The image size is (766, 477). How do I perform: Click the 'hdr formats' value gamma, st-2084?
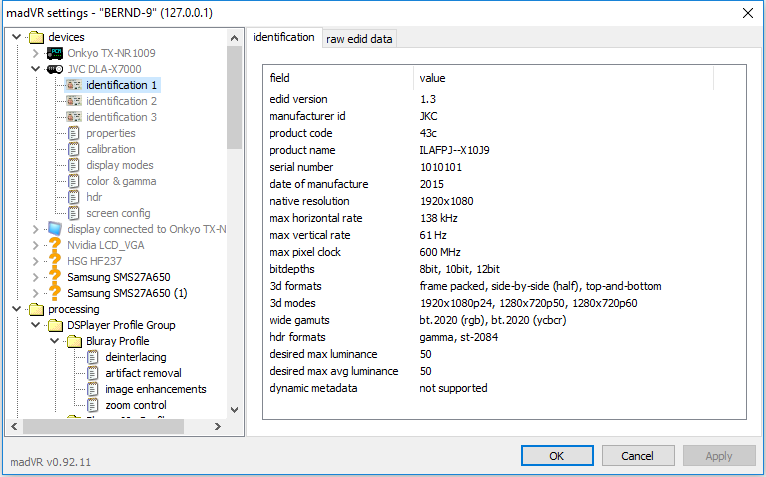coord(459,337)
